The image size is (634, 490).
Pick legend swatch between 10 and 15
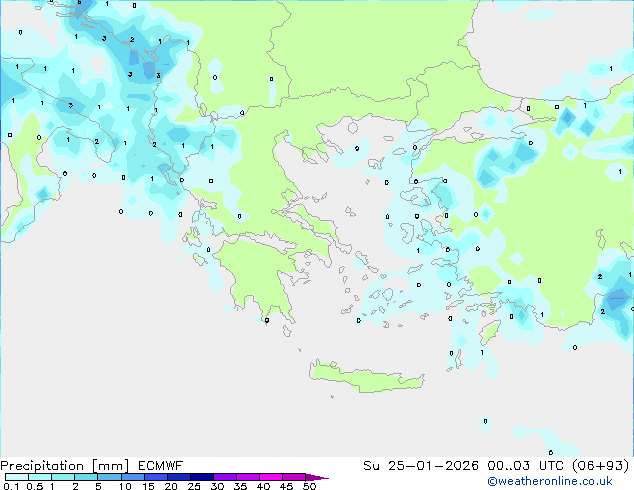(x=132, y=477)
